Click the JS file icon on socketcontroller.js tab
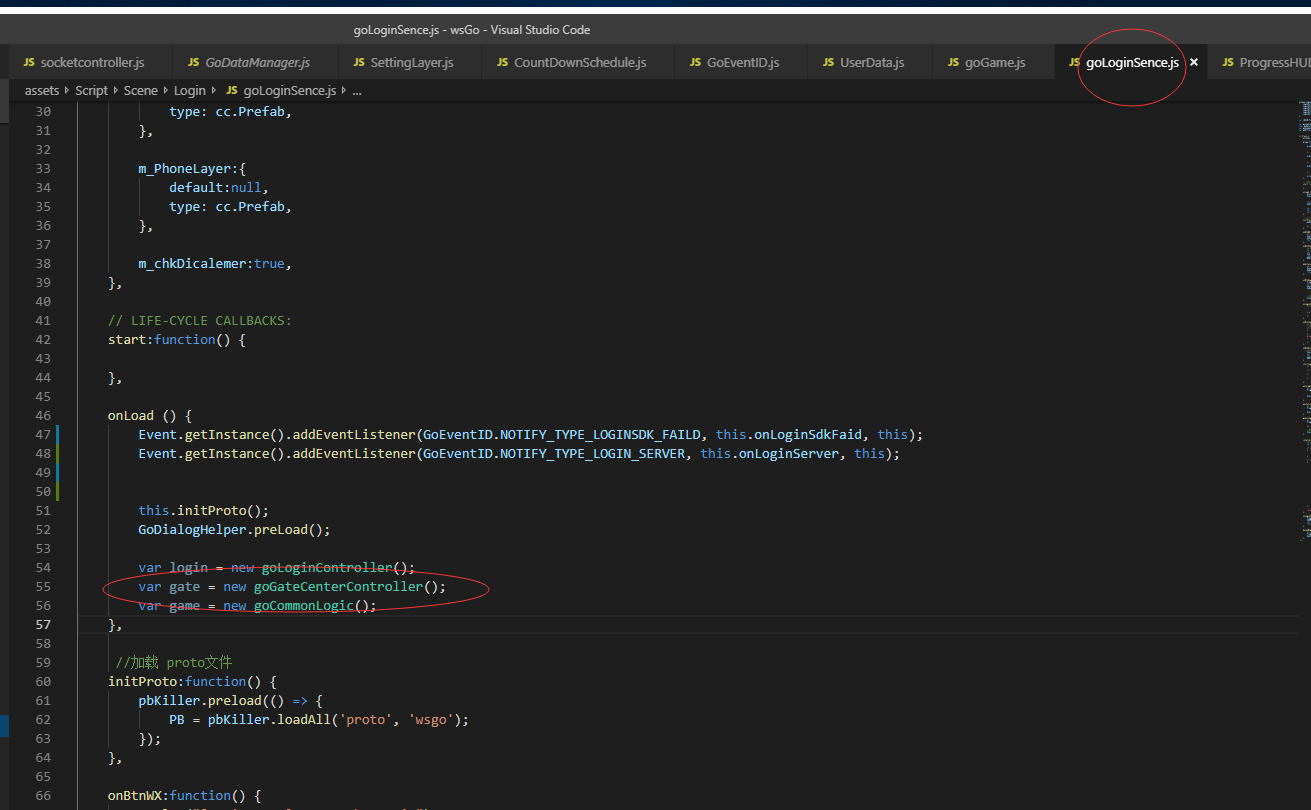 [x=29, y=62]
